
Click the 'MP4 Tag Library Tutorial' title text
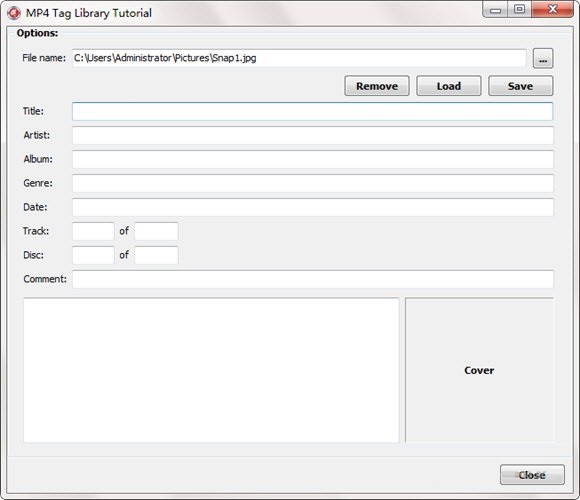[x=89, y=13]
